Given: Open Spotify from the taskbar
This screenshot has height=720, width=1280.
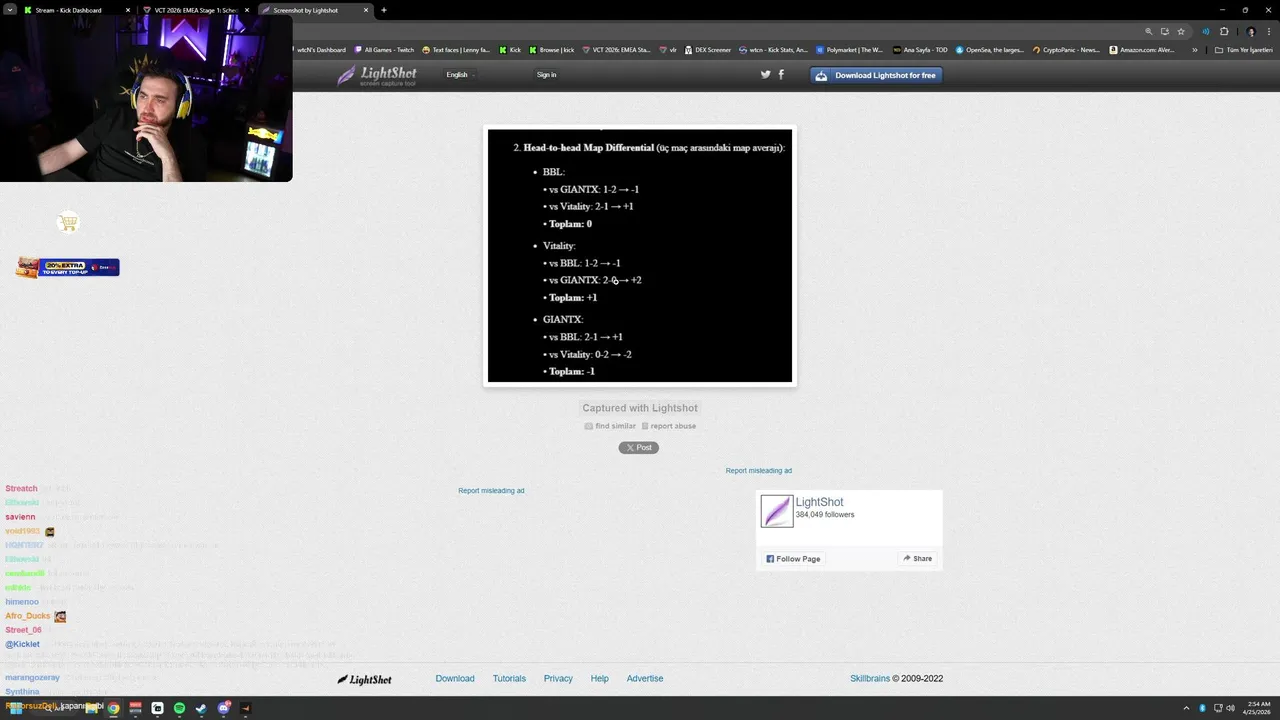Looking at the screenshot, I should [x=179, y=708].
